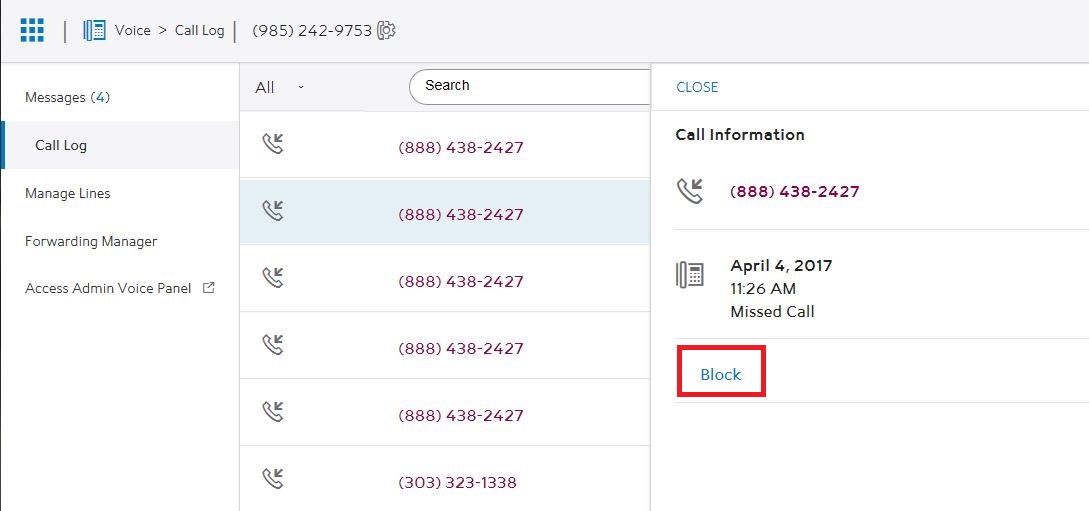The image size is (1089, 511).
Task: Click (888) 438-2427 number in Call Information
Action: pos(795,192)
